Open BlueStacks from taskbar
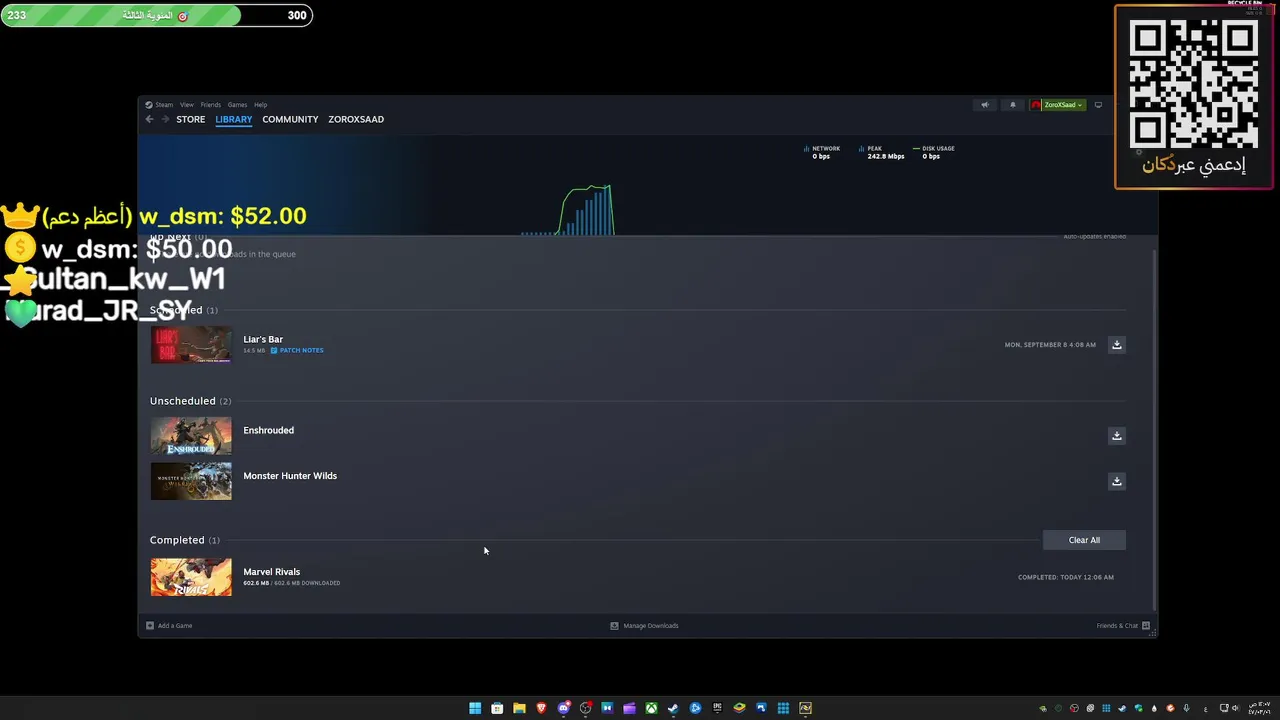 click(739, 708)
